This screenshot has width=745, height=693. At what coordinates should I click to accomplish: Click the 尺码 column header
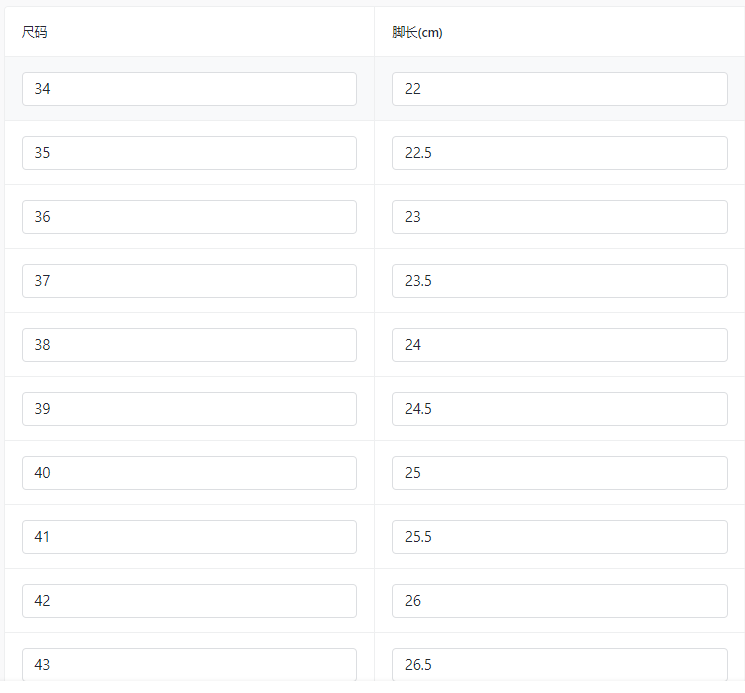pos(34,32)
